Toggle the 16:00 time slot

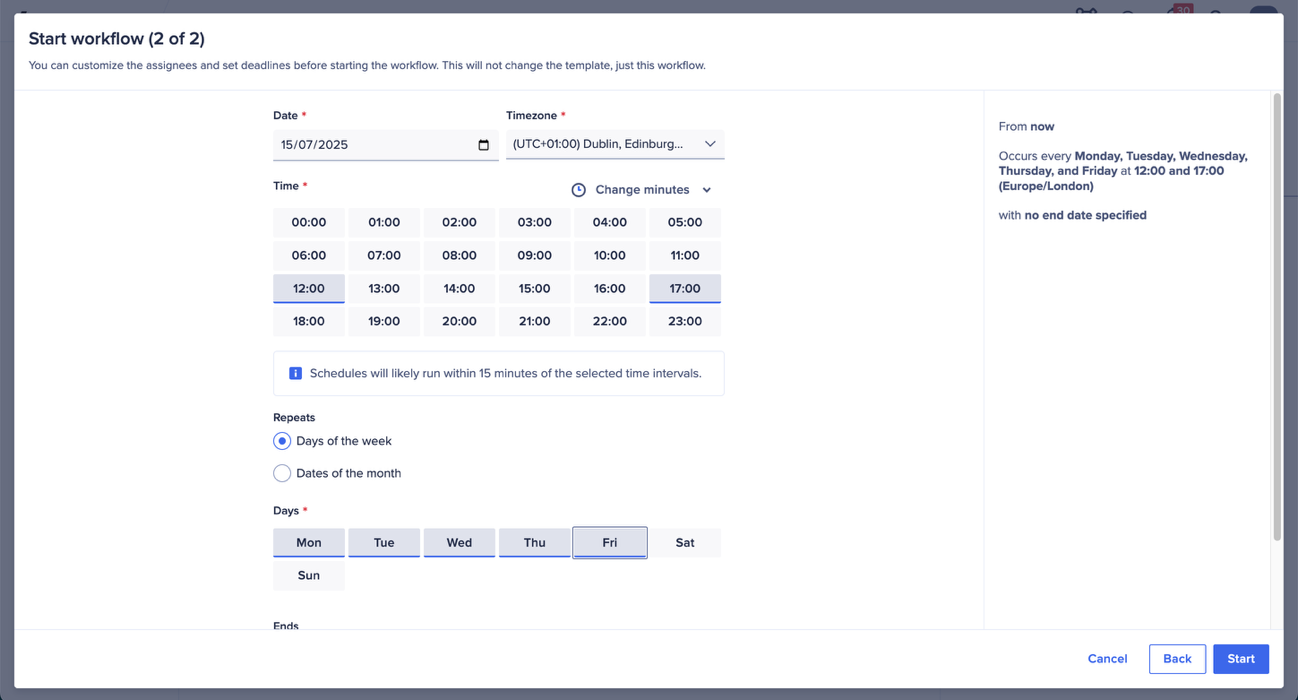point(610,288)
